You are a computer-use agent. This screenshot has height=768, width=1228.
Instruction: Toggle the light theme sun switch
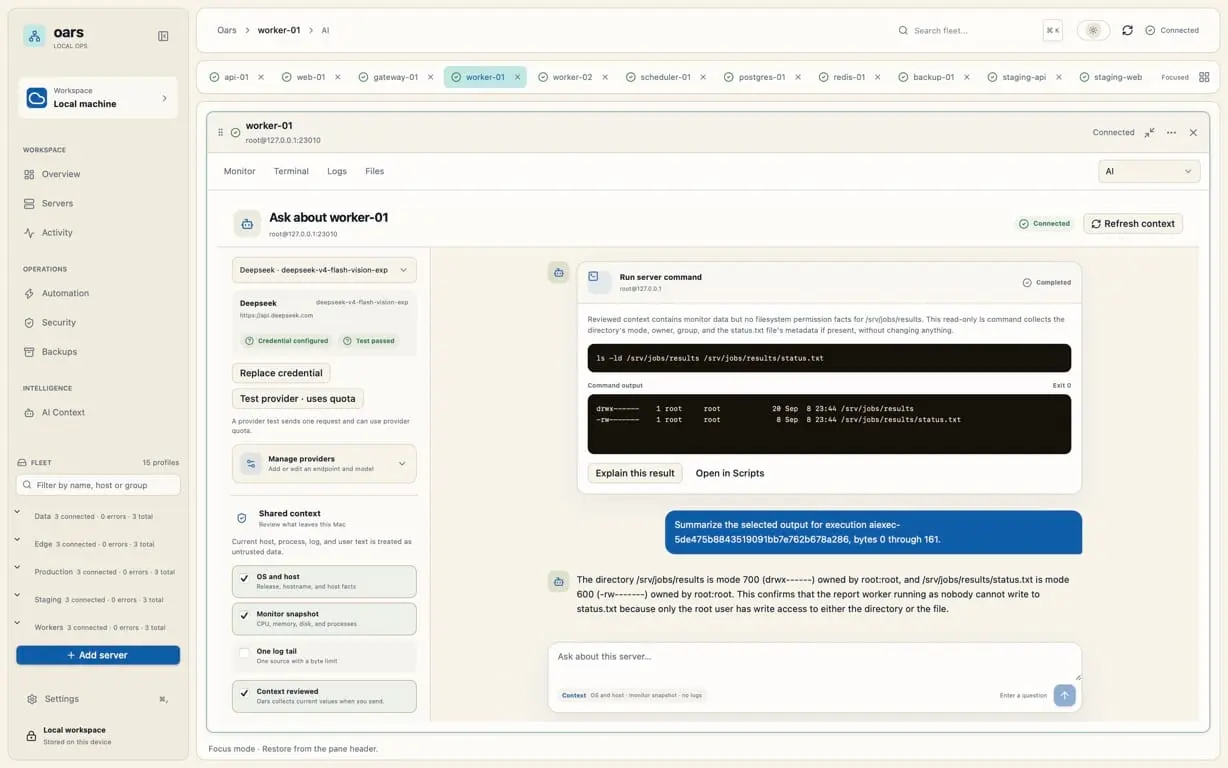[1093, 30]
